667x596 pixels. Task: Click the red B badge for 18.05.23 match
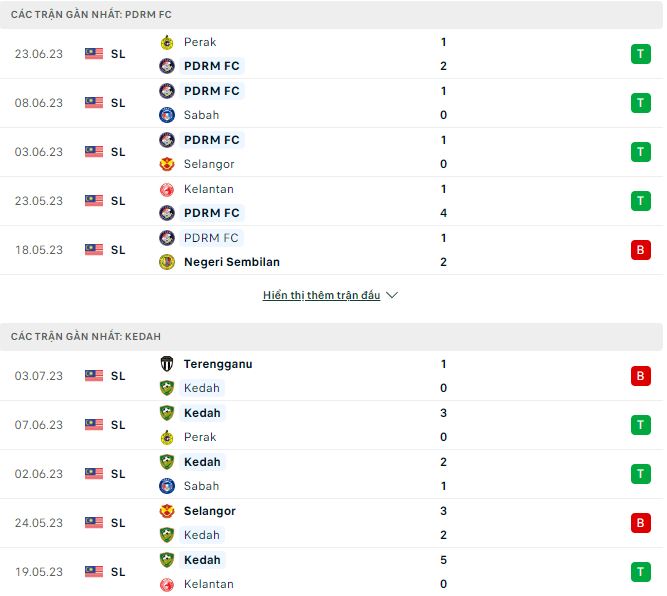tap(640, 250)
